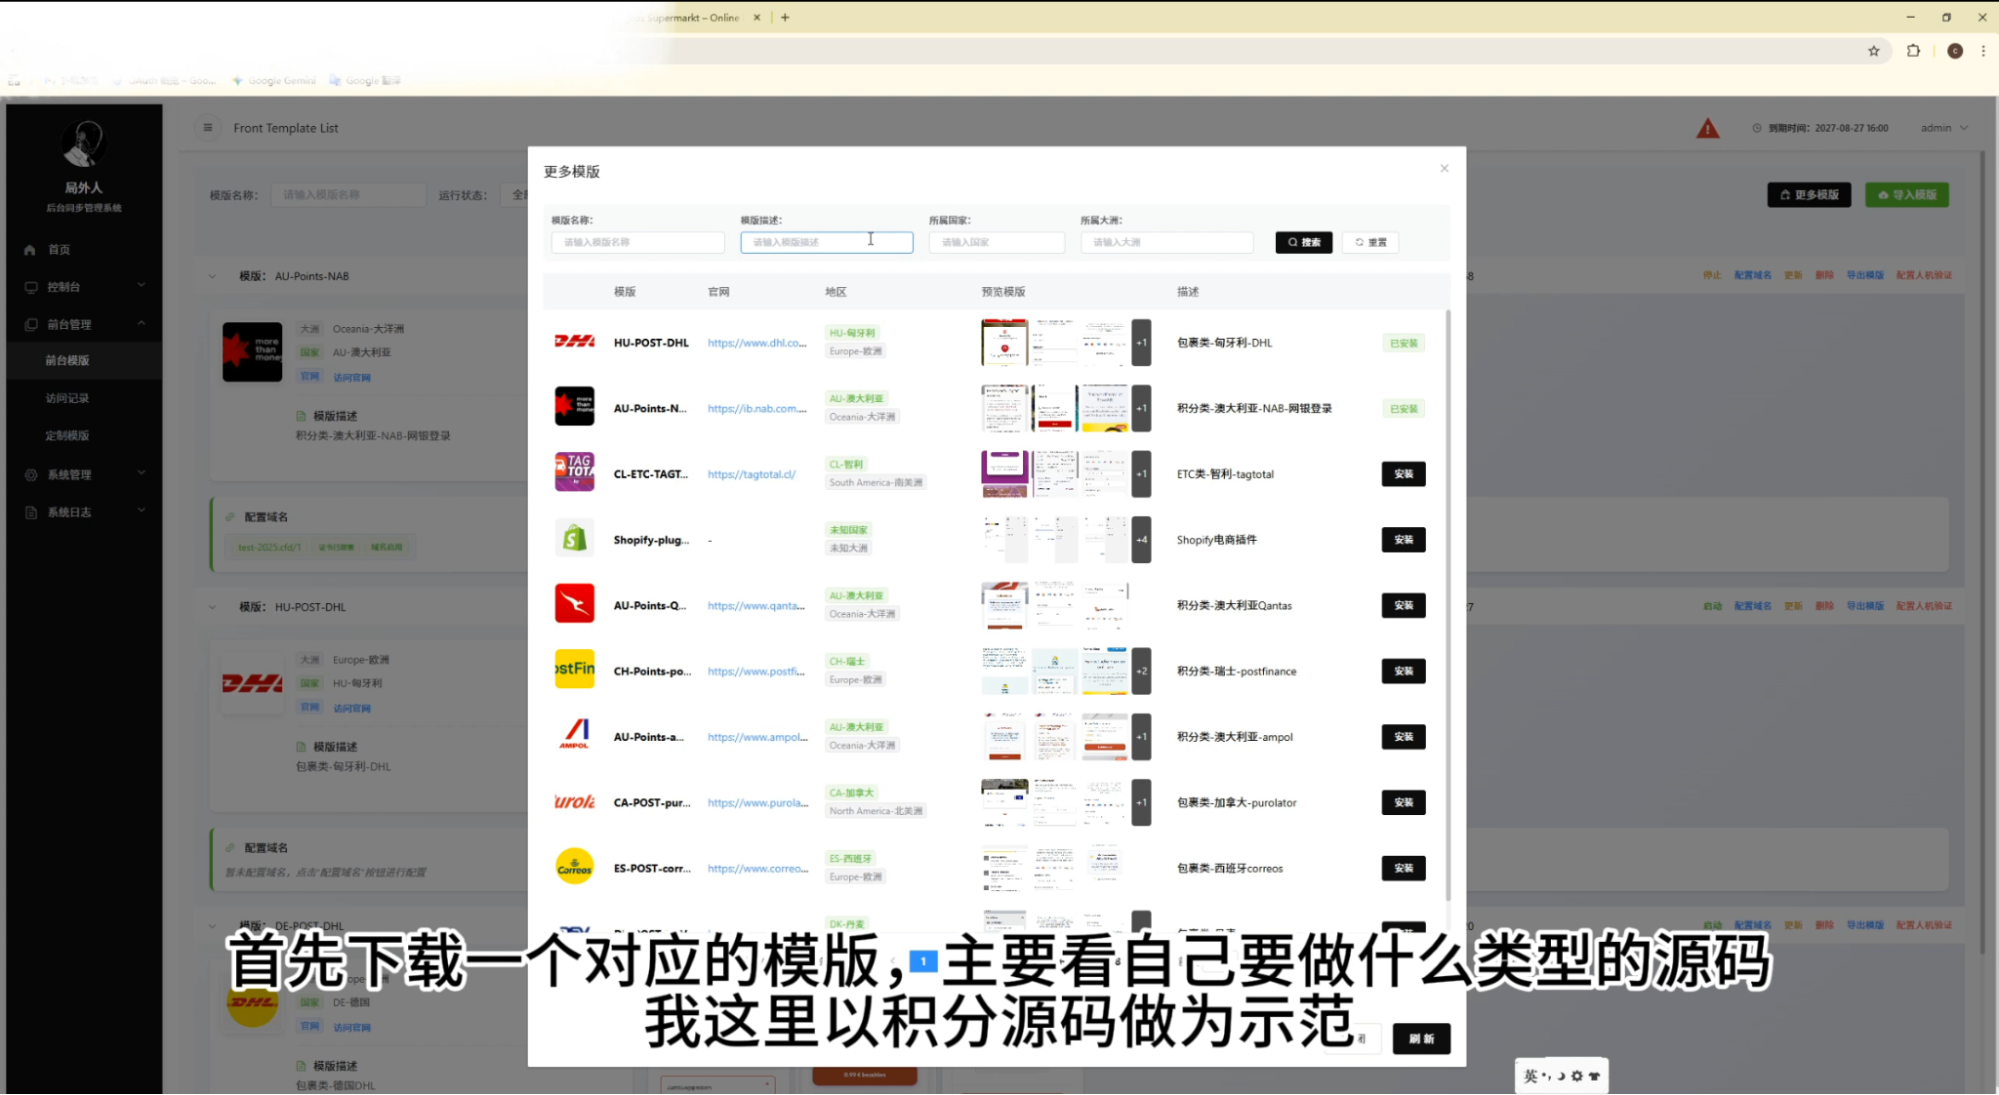The image size is (1999, 1095).
Task: Click the Shopify bag logo icon
Action: click(574, 538)
